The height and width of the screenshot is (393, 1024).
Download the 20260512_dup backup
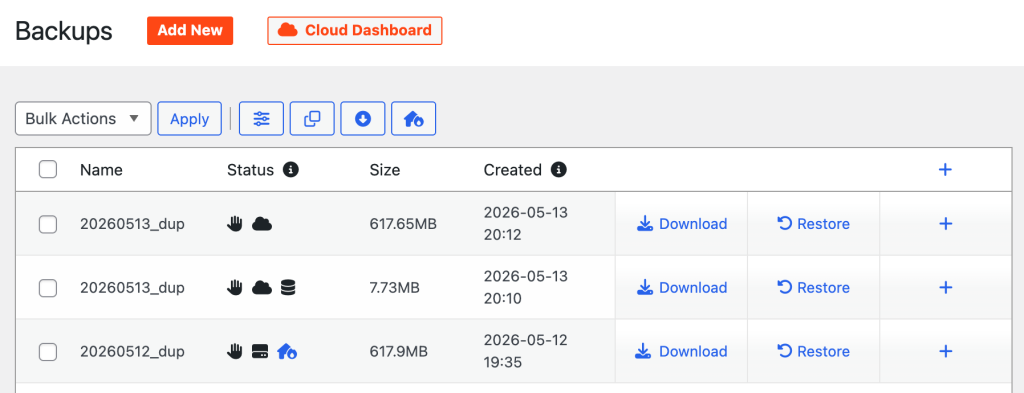(681, 351)
